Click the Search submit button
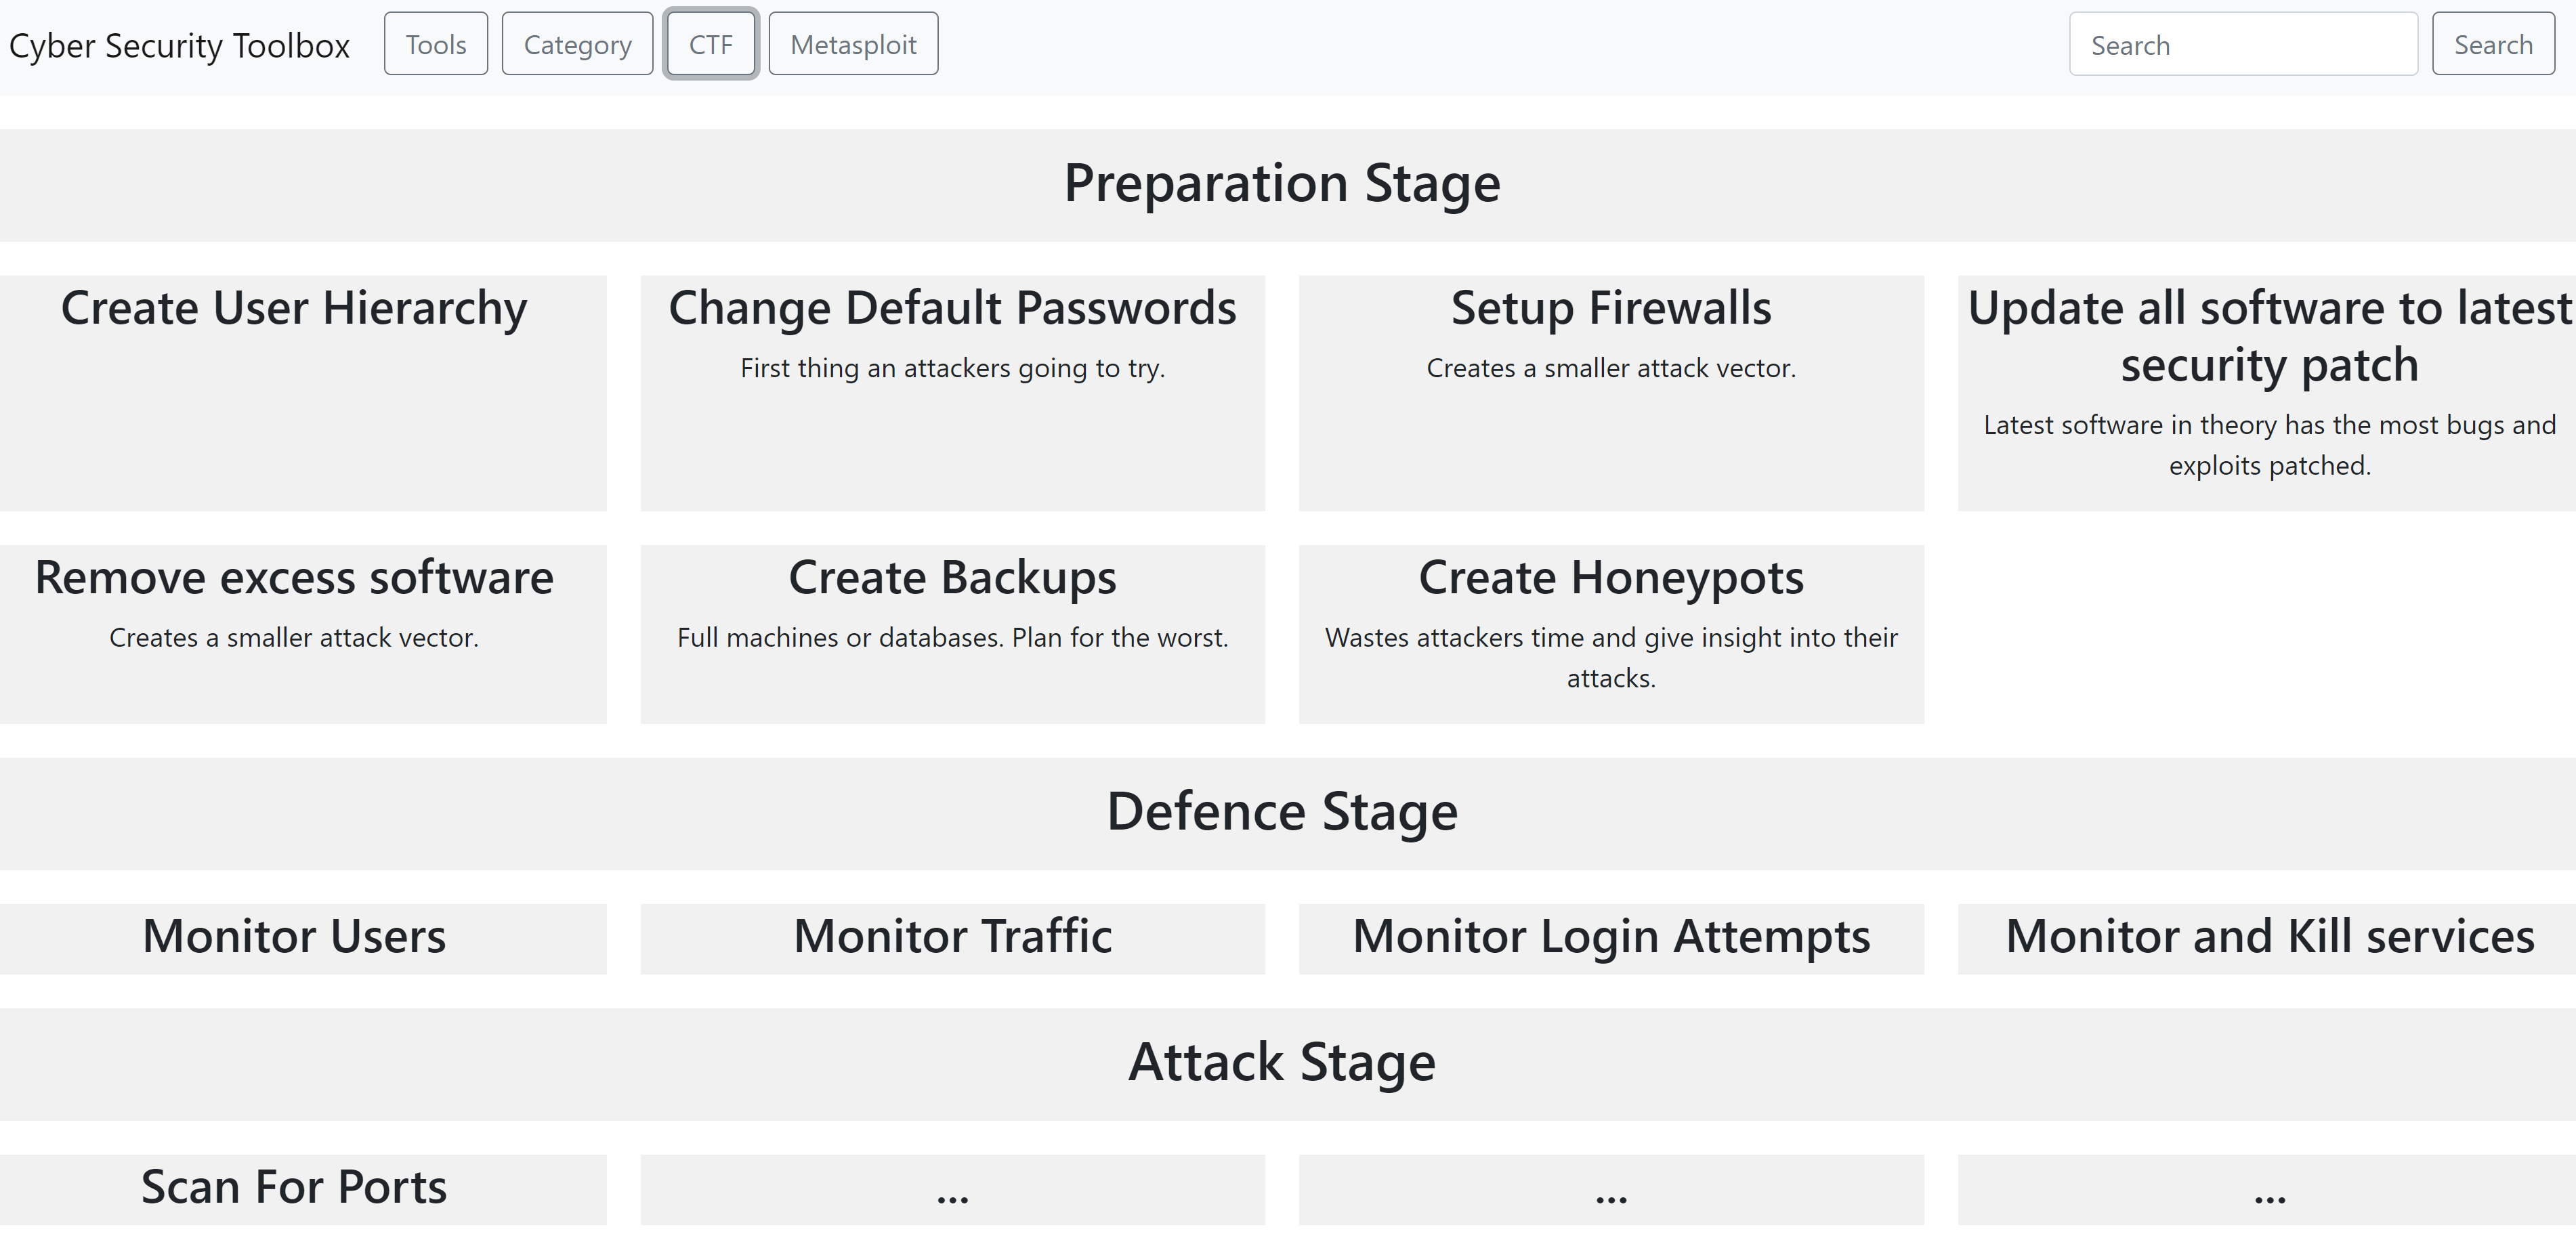The width and height of the screenshot is (2576, 1242). click(2493, 44)
